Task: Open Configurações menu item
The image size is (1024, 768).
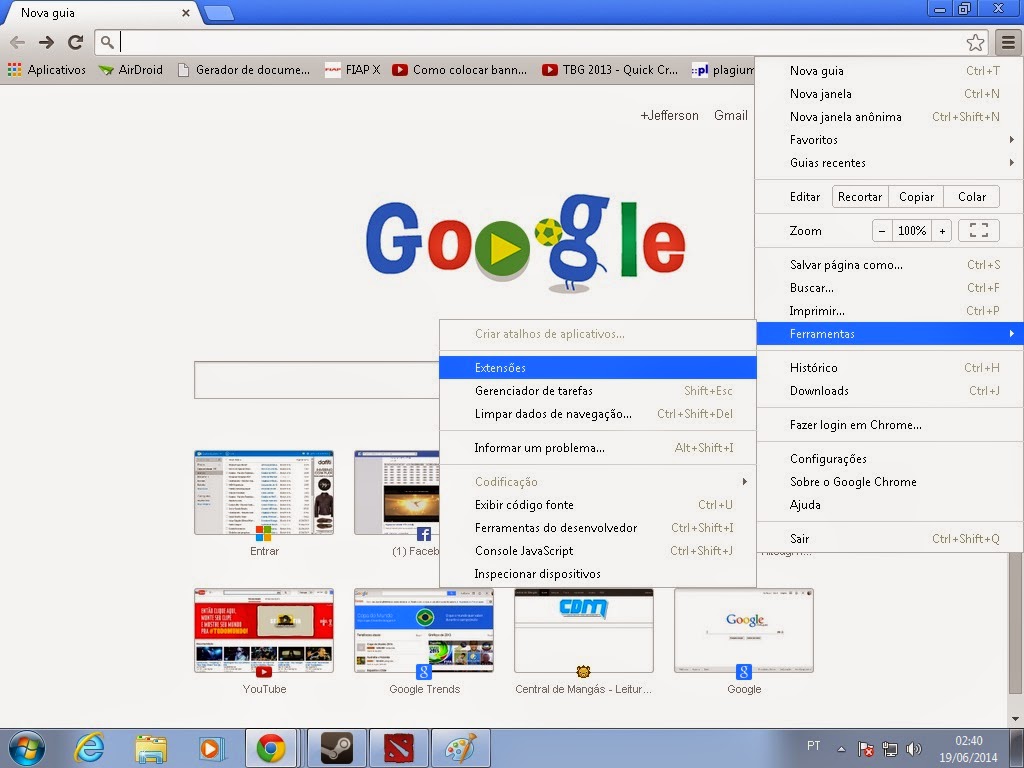Action: (x=889, y=459)
